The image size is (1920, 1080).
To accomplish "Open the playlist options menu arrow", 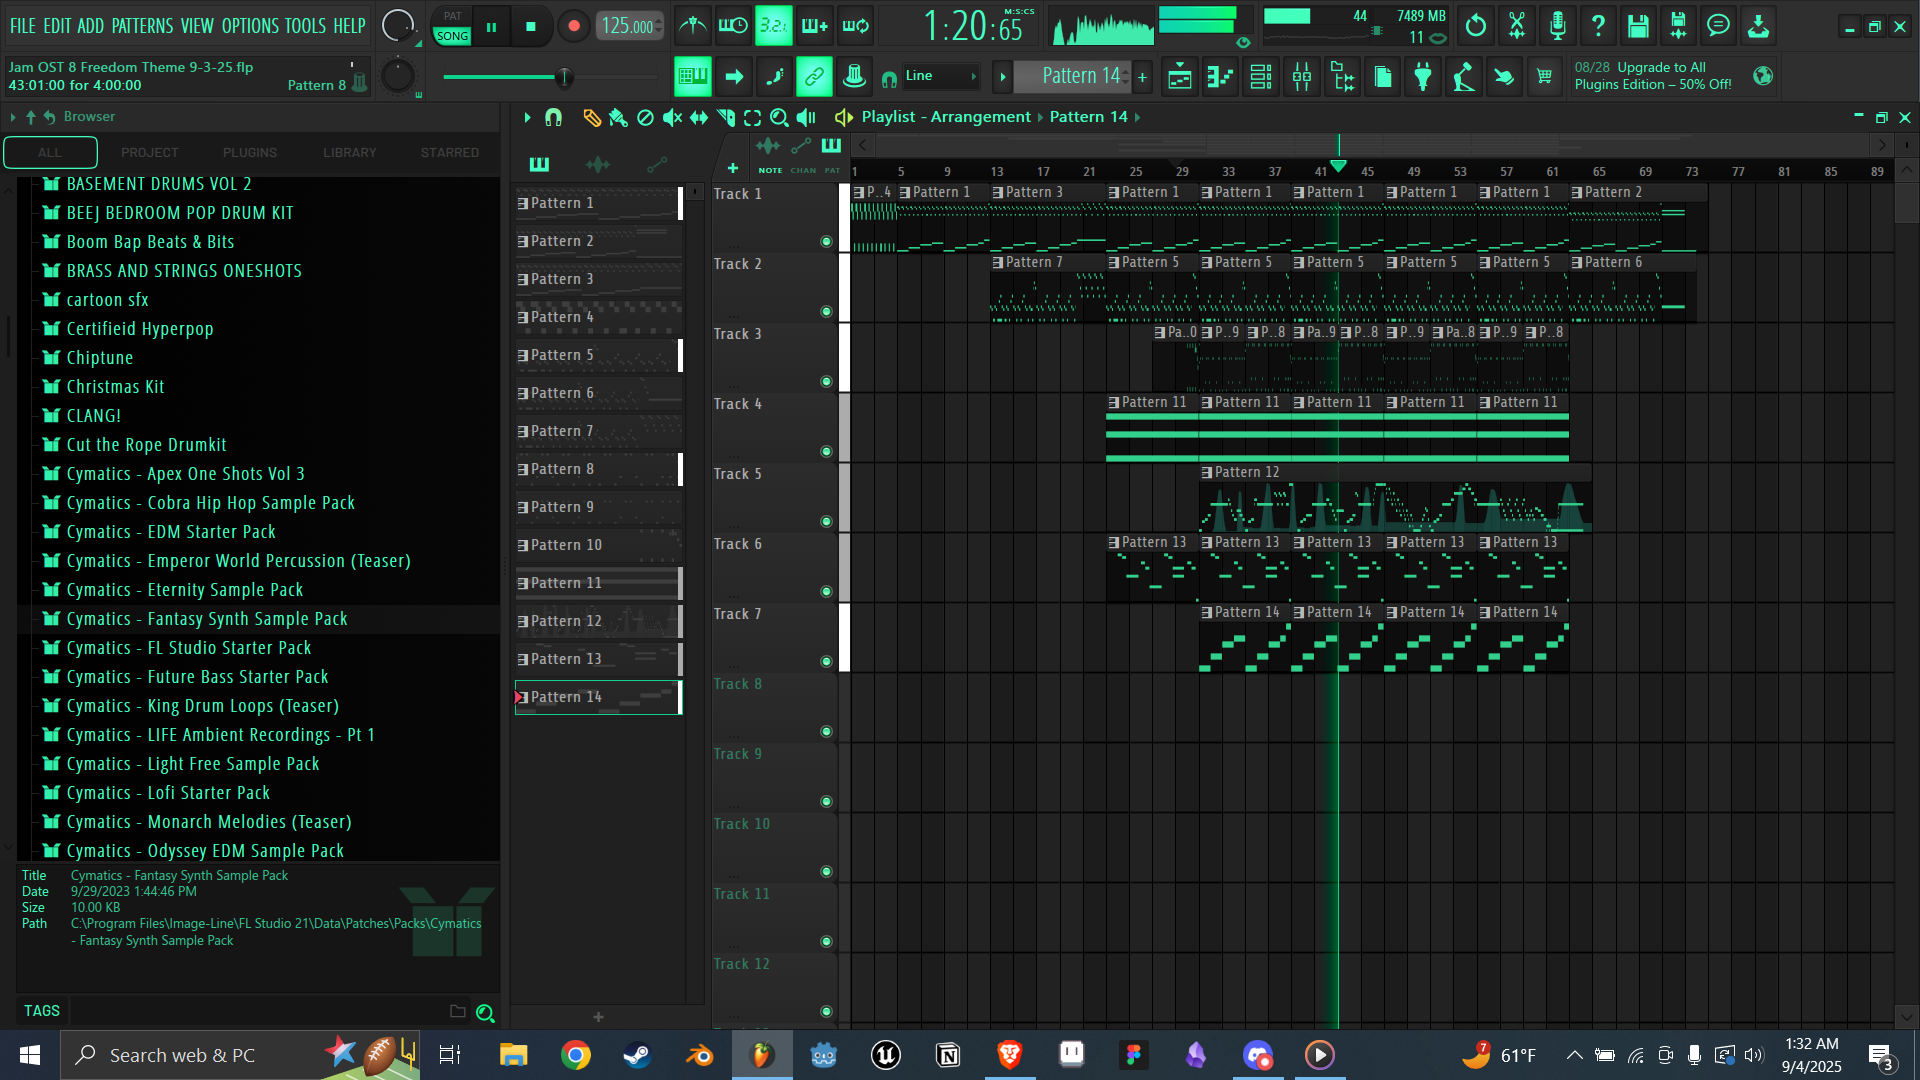I will (527, 118).
